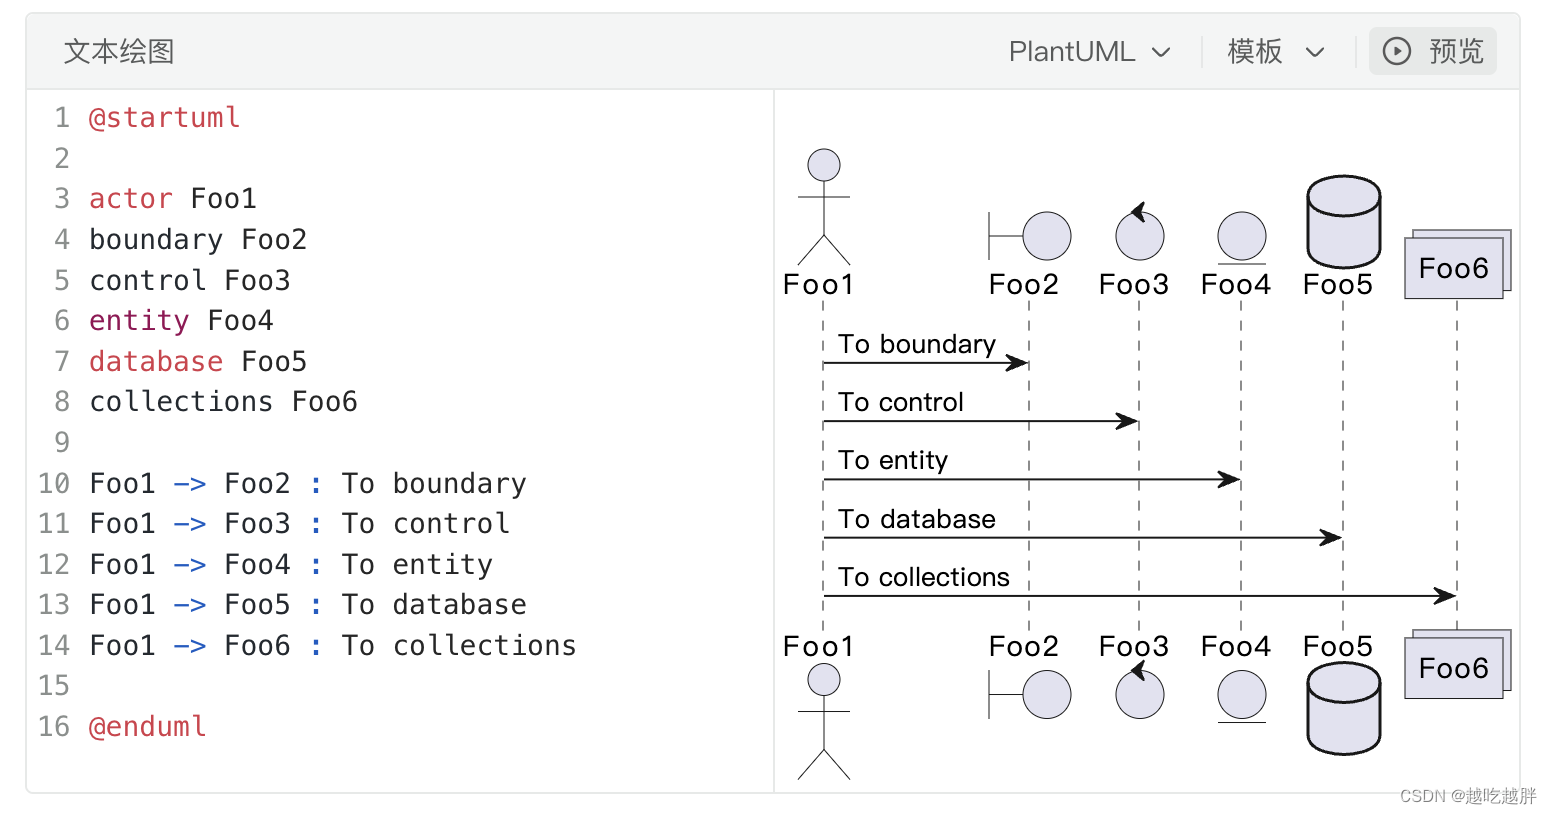This screenshot has height=814, width=1552.
Task: Click the play icon beside 预览
Action: (x=1396, y=51)
